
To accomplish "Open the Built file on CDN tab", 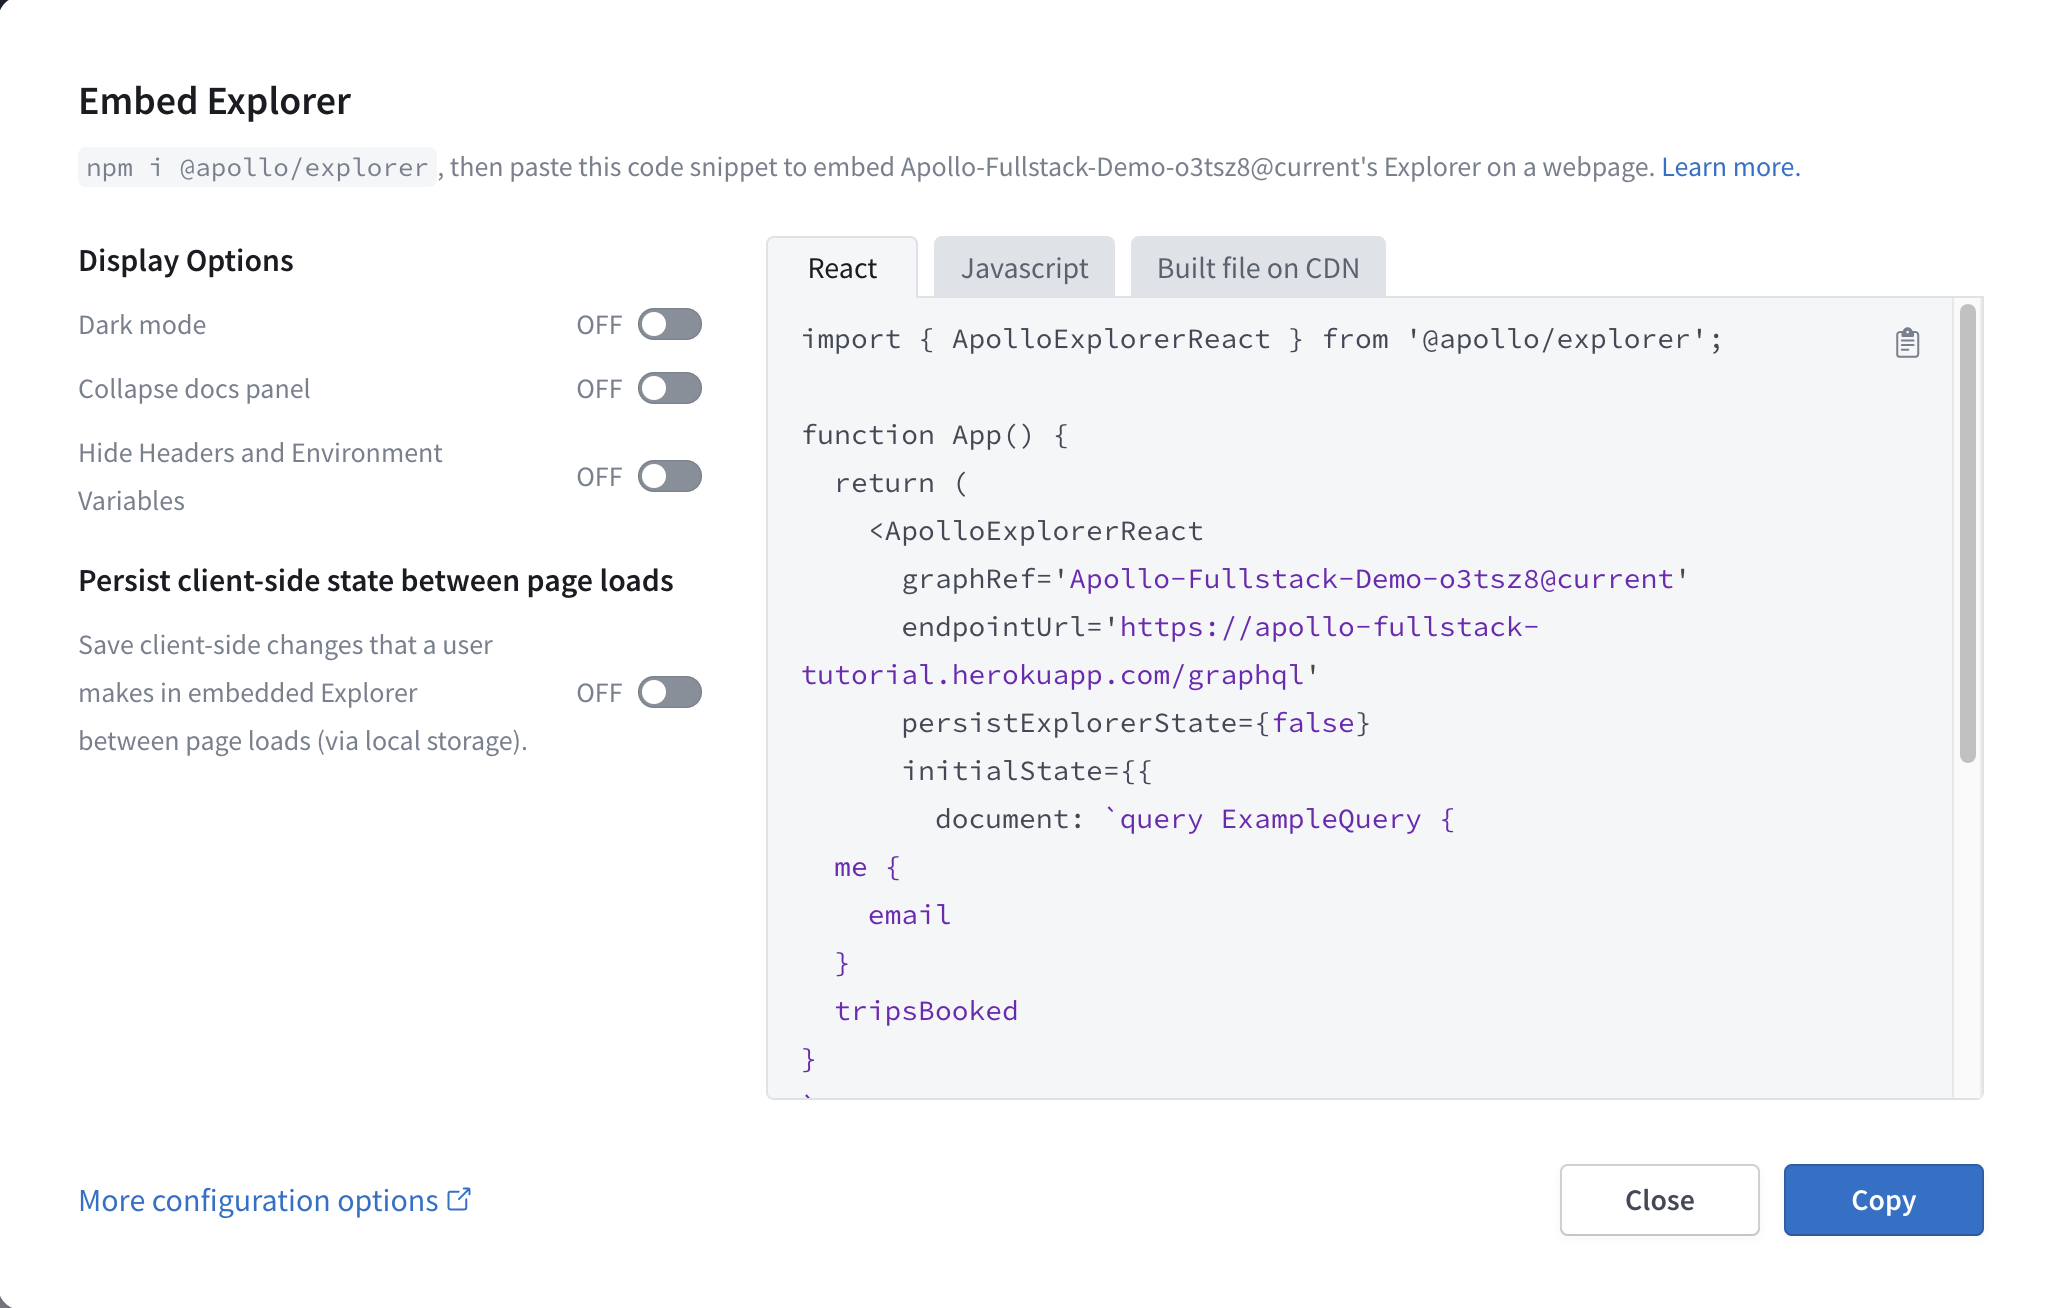I will coord(1257,267).
